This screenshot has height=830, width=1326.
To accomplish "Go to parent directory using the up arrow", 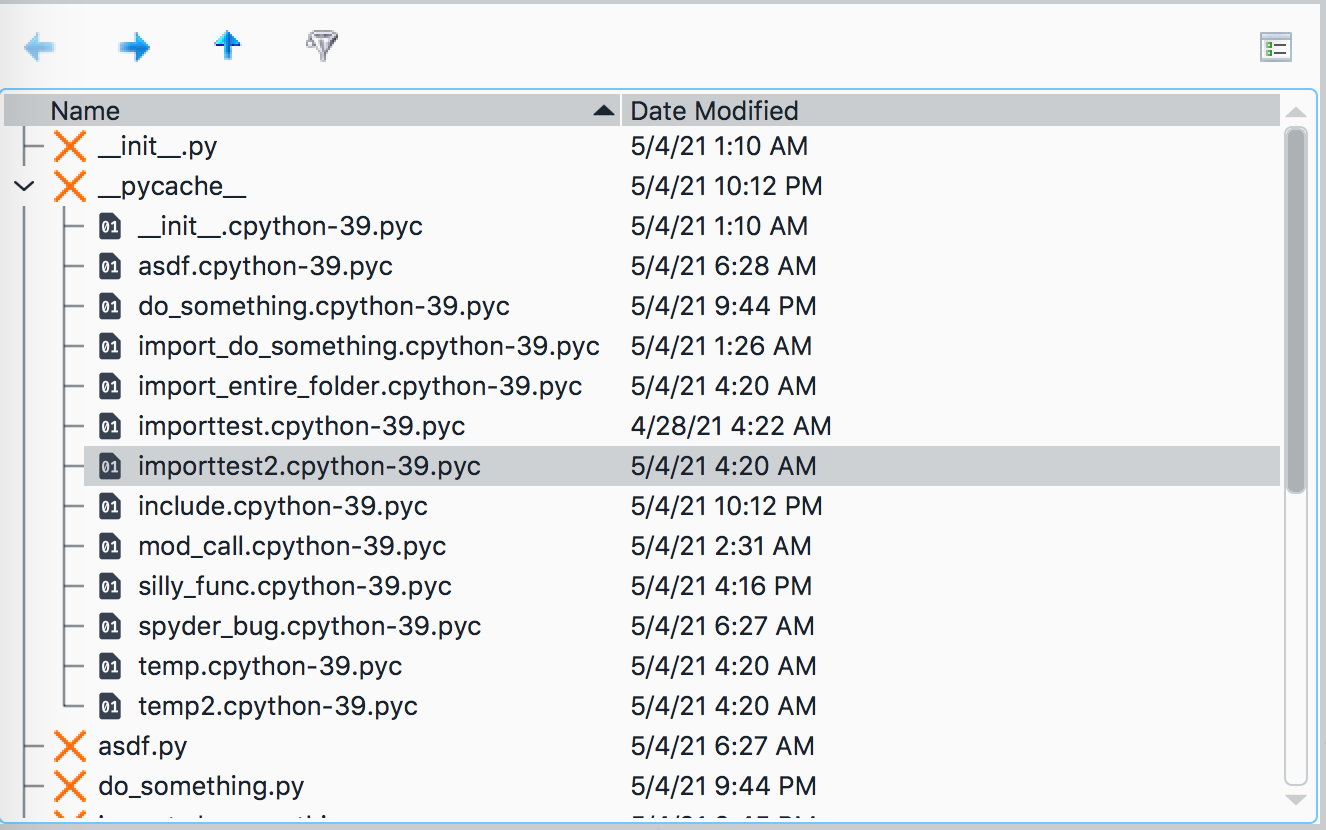I will click(227, 46).
